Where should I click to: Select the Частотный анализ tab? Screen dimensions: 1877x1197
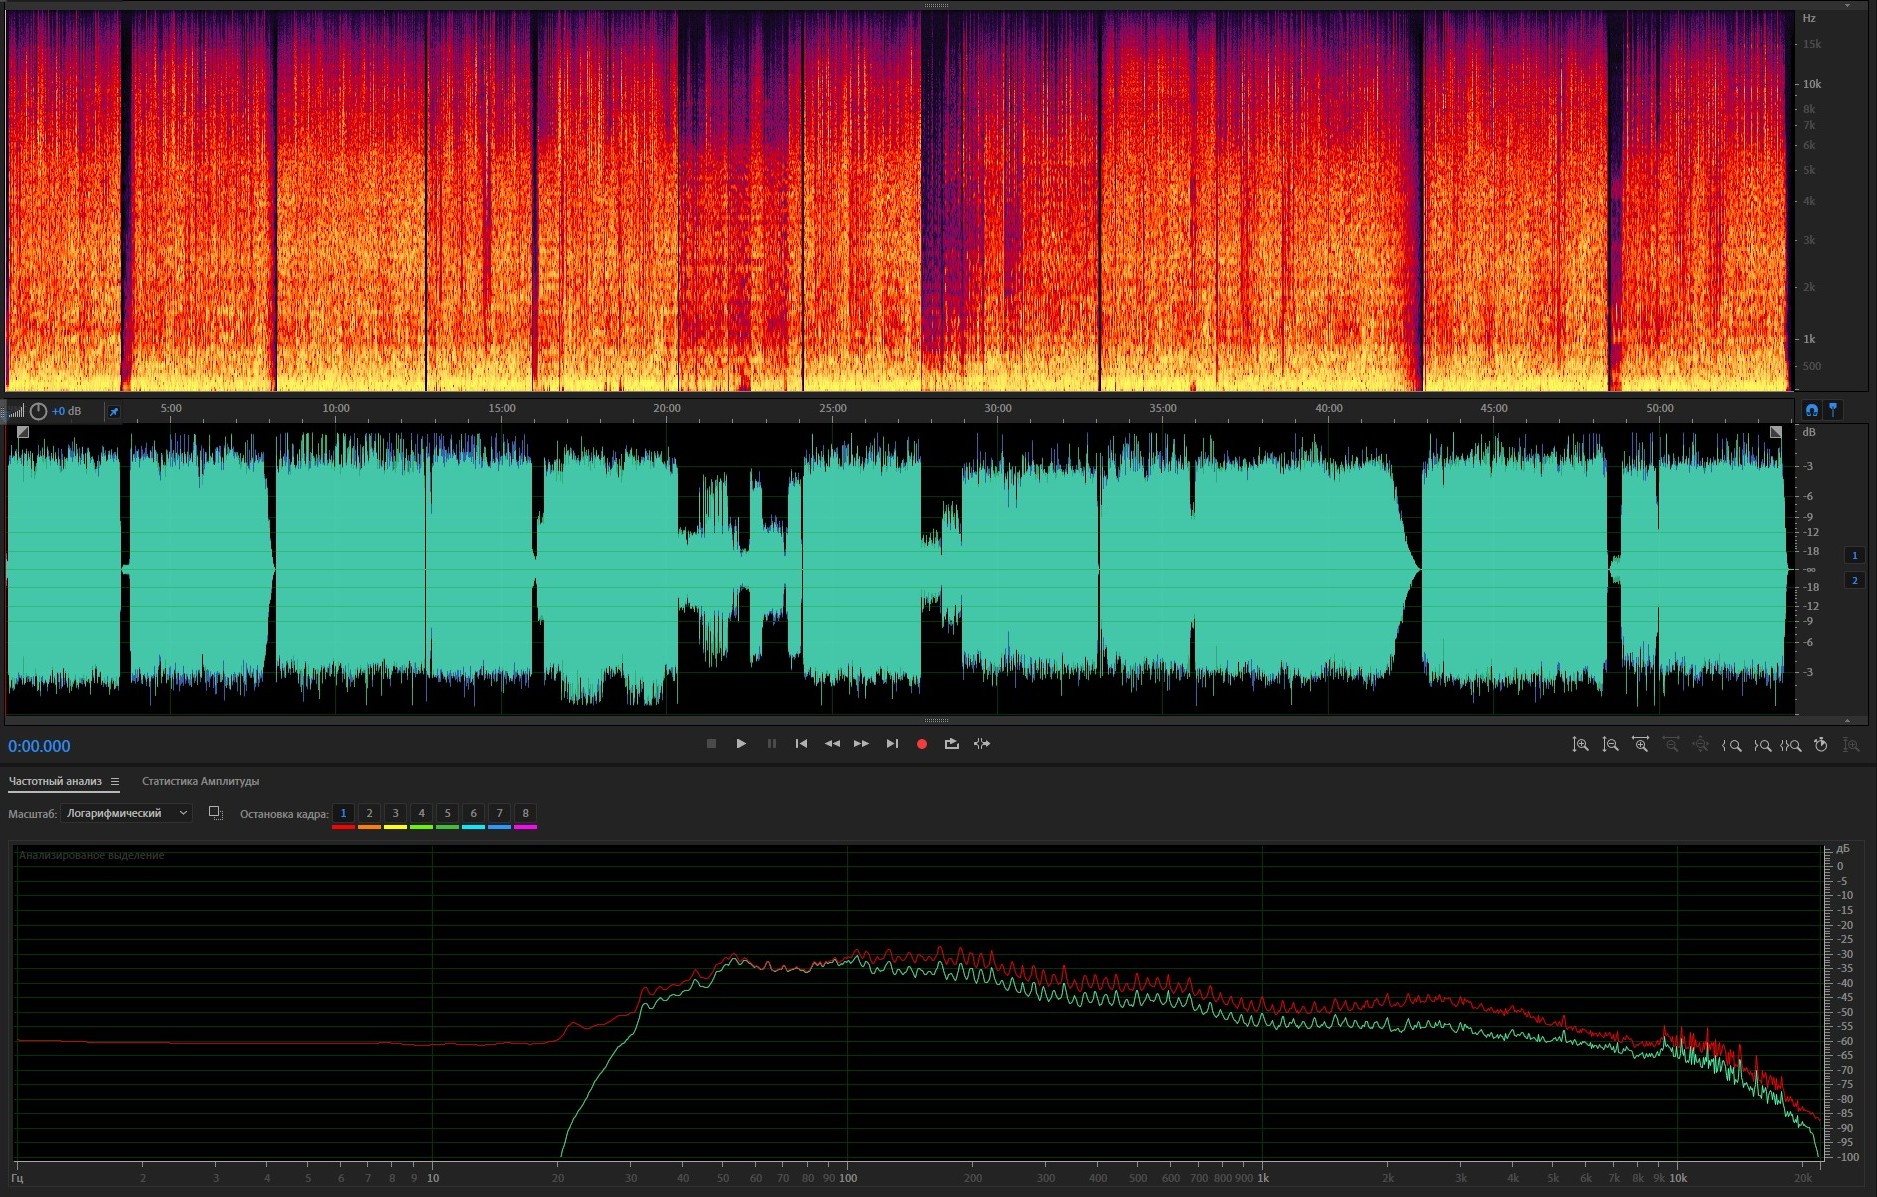tap(55, 782)
